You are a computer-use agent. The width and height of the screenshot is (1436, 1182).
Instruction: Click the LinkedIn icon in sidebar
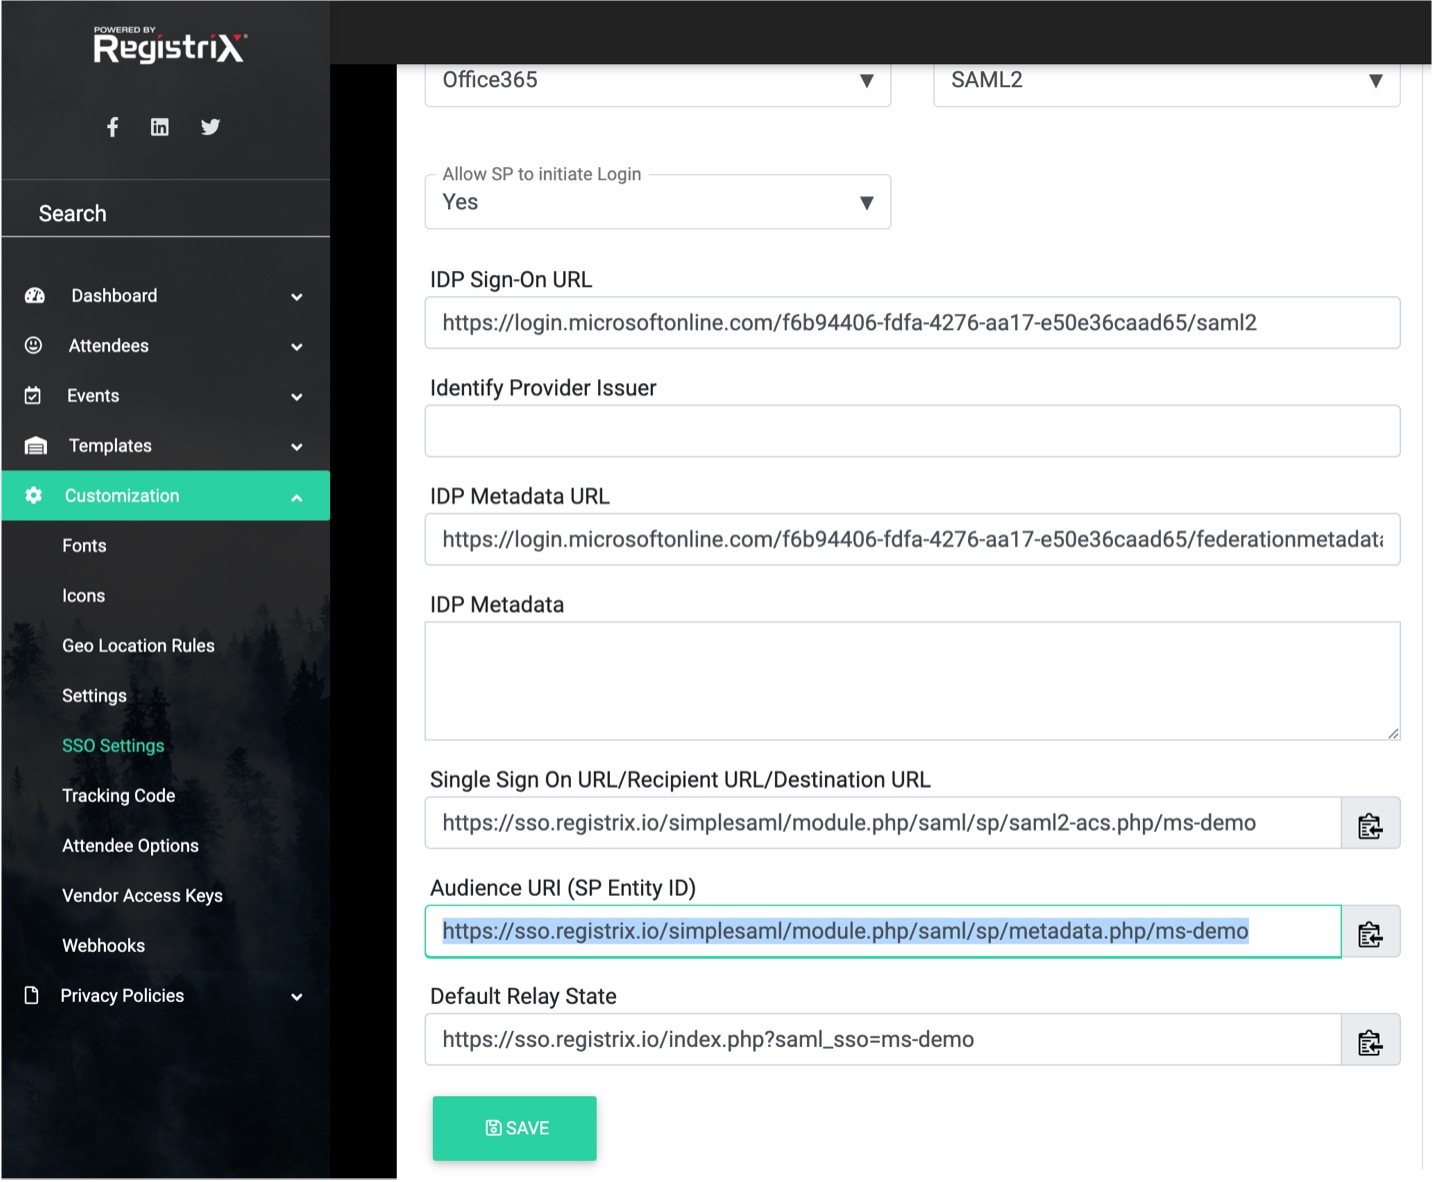click(x=159, y=127)
